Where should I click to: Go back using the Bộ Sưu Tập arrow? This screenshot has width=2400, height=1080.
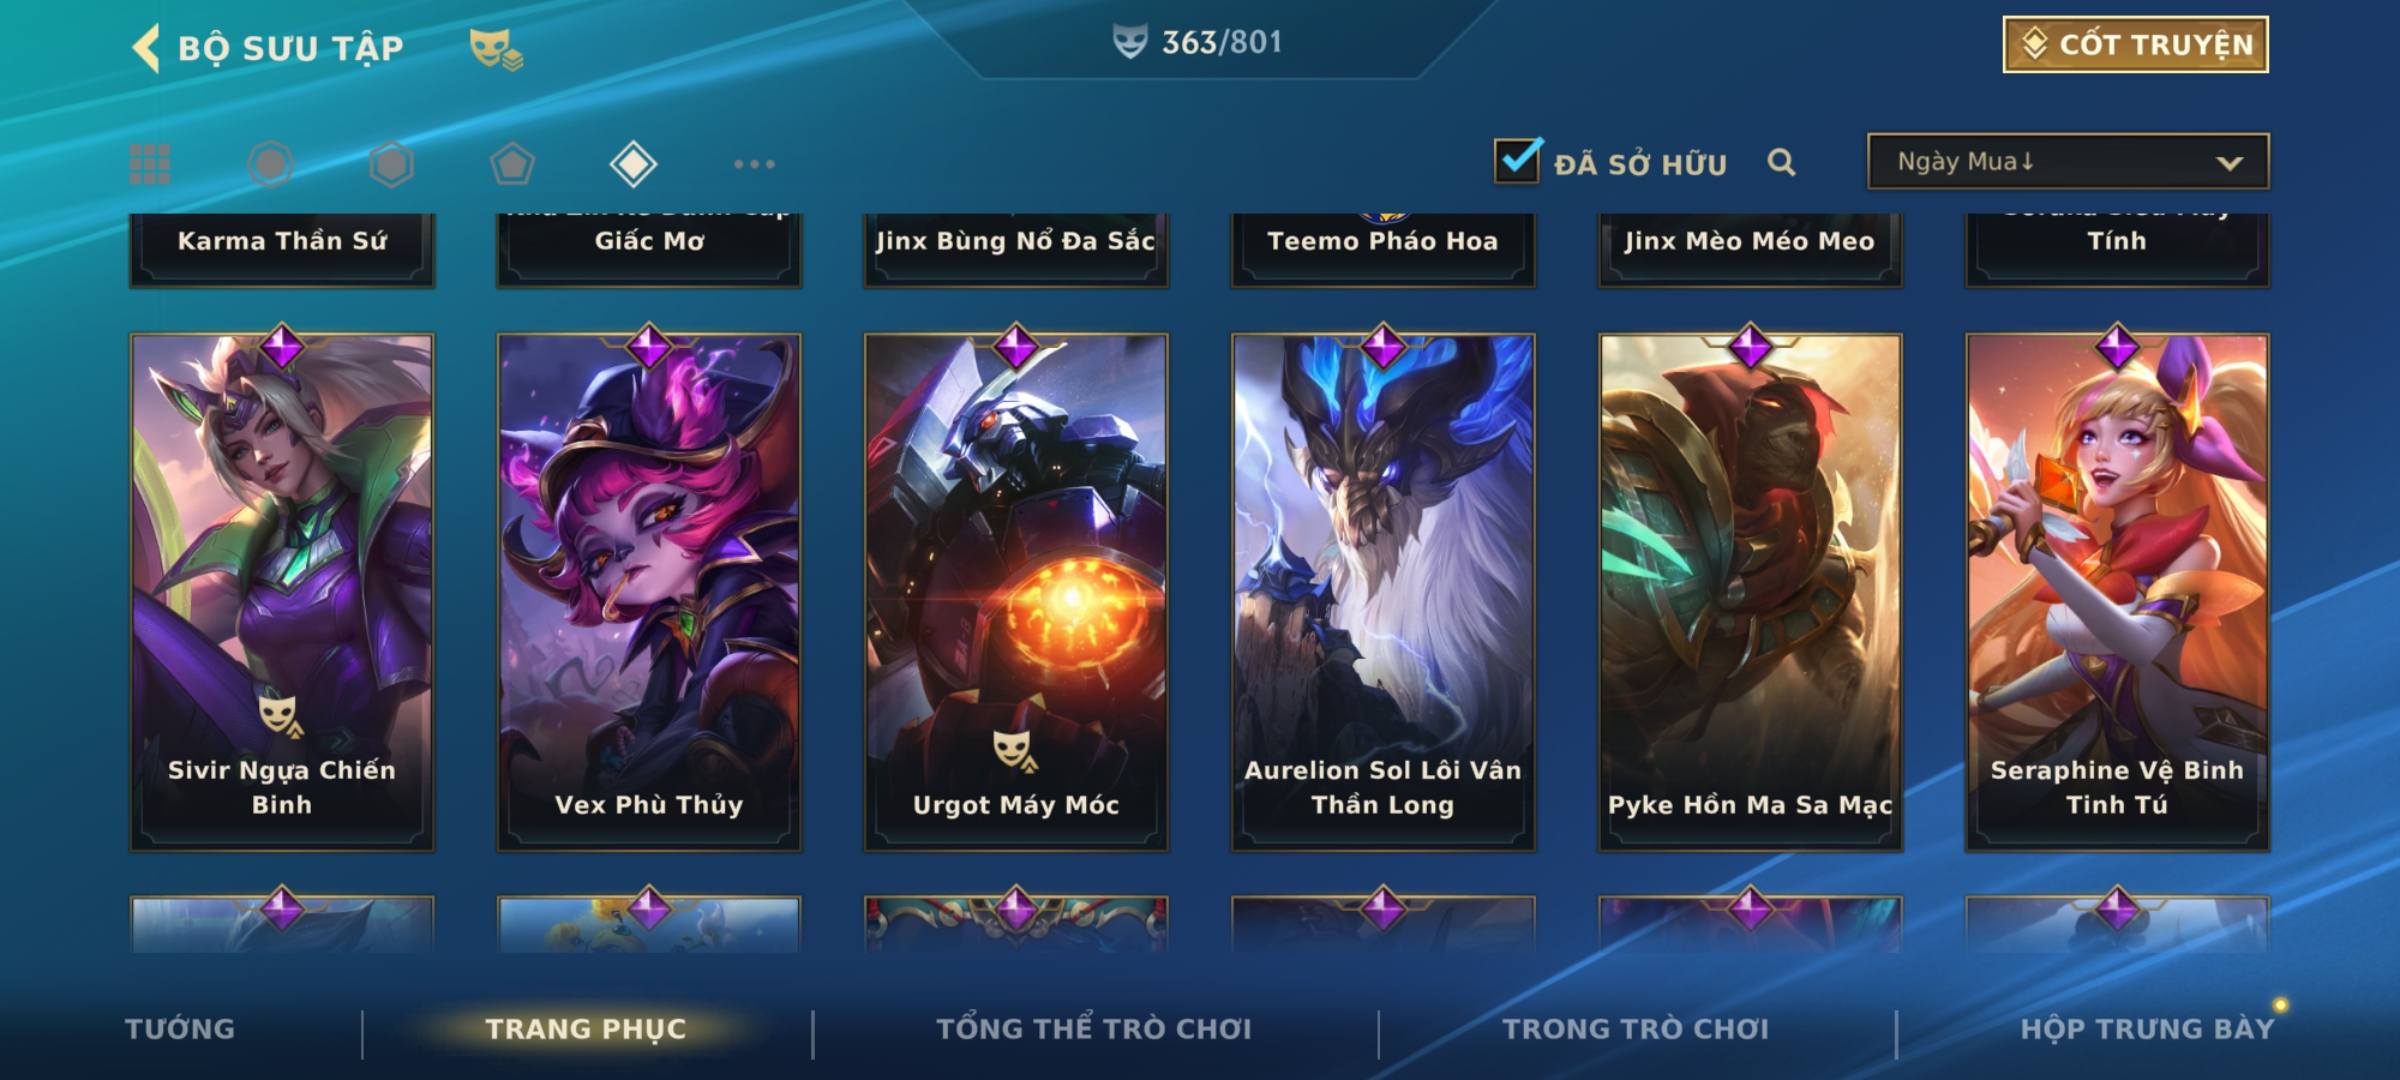[x=146, y=47]
